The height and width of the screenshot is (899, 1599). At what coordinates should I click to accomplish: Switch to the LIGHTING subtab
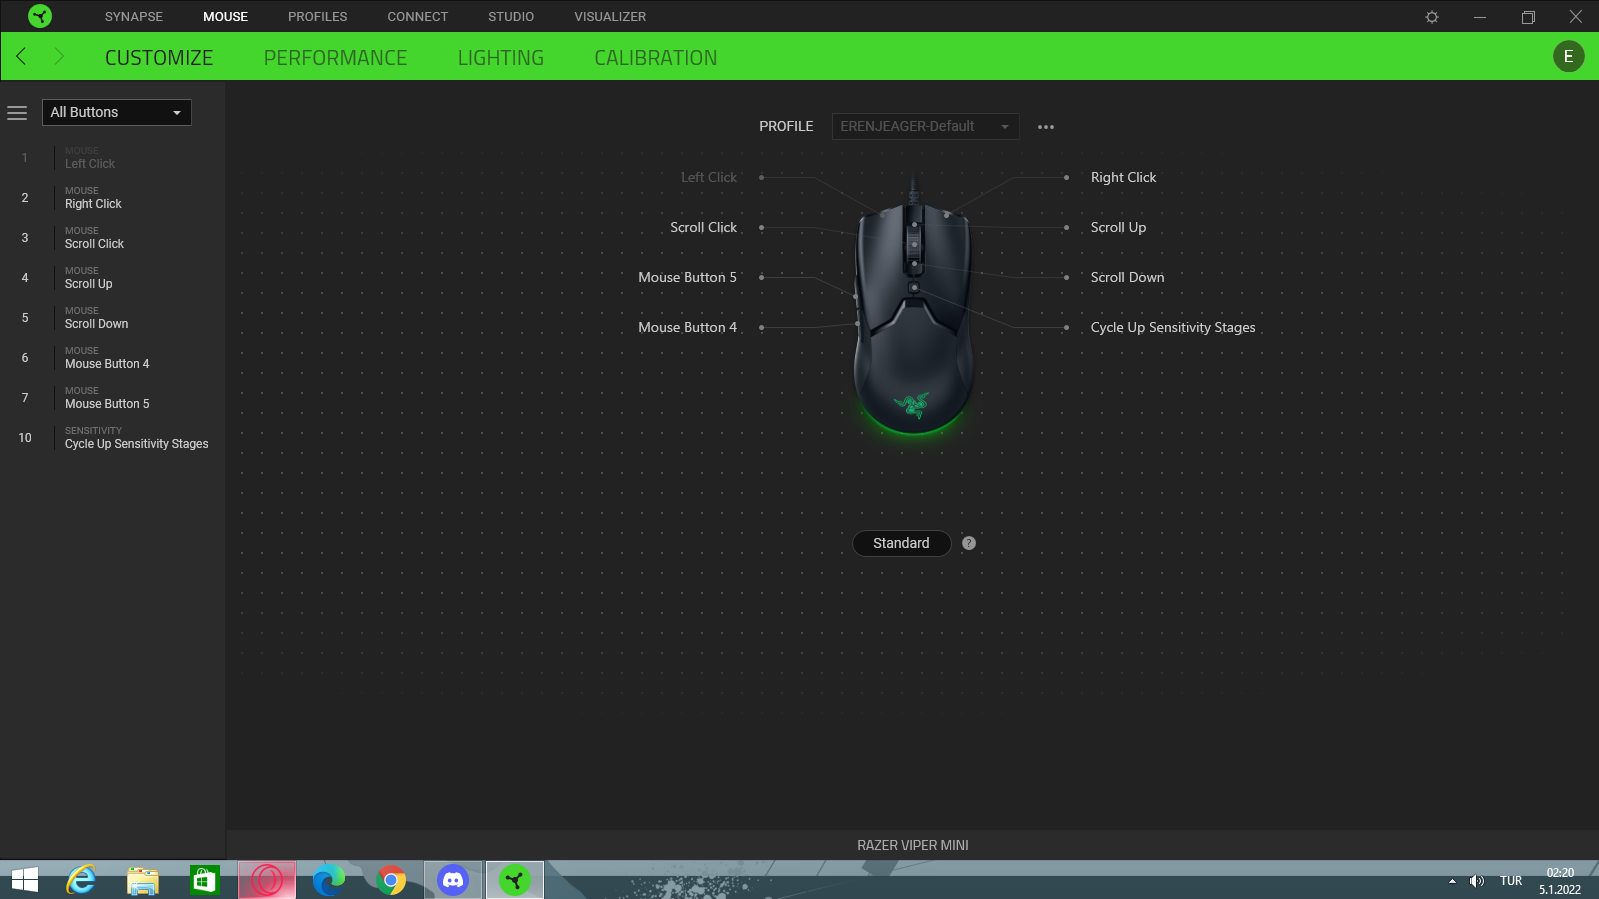pyautogui.click(x=501, y=58)
